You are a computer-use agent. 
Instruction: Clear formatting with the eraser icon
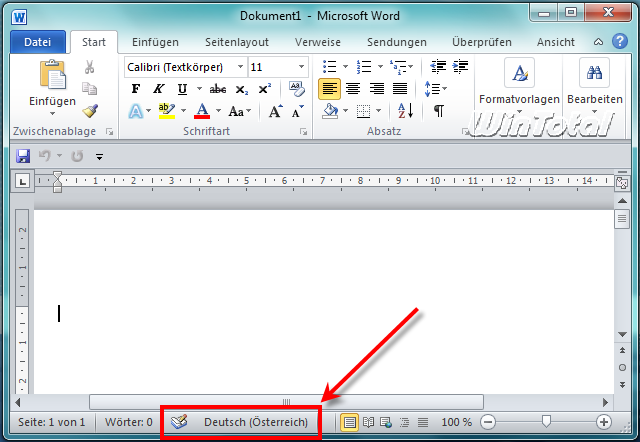pos(297,89)
